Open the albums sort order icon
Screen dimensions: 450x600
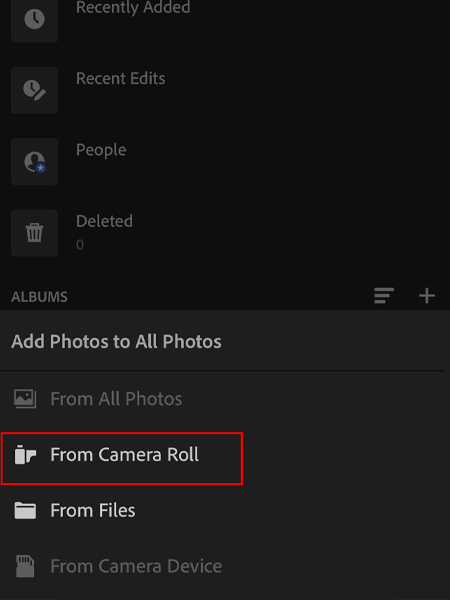[x=384, y=296]
